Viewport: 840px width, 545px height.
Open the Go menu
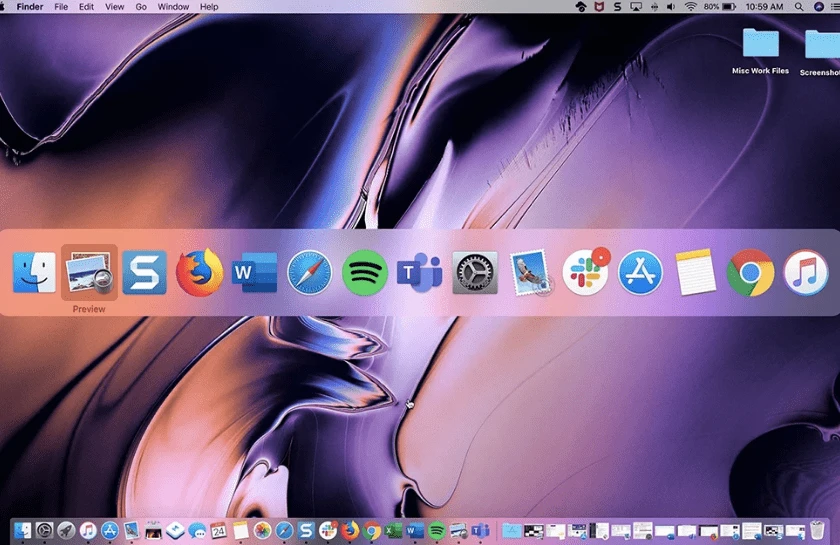point(141,7)
